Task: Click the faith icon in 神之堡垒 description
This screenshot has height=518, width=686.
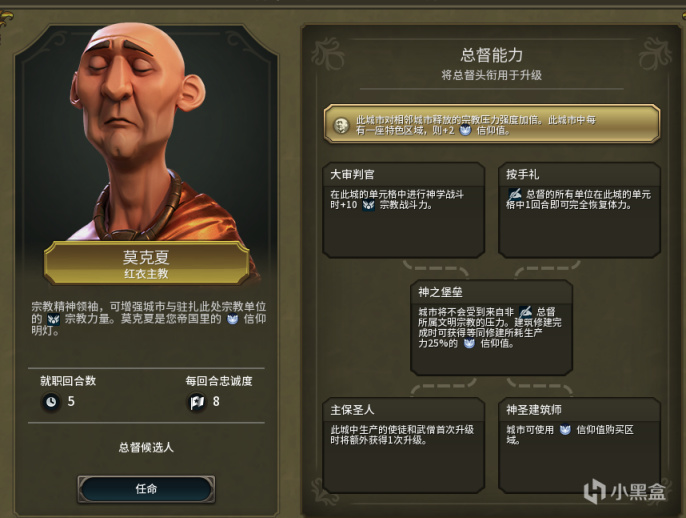Action: pos(469,343)
